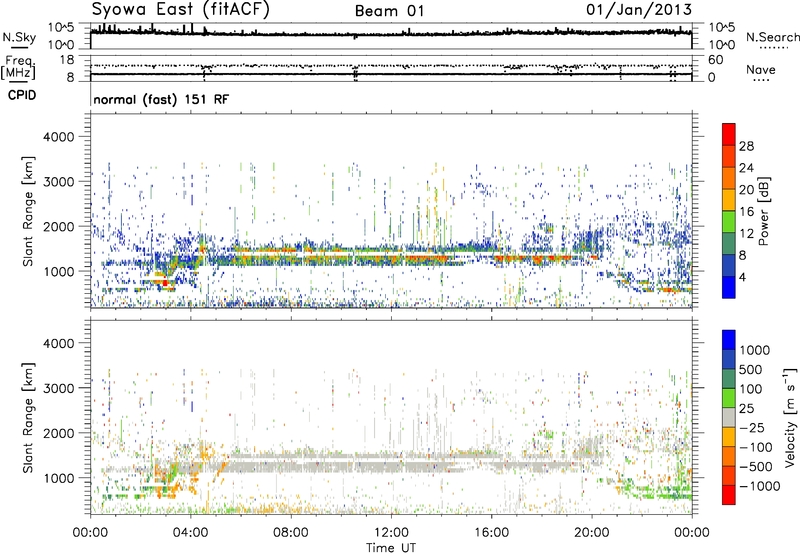
Task: Click the "3000" tick of the power panel
Action: (59, 182)
